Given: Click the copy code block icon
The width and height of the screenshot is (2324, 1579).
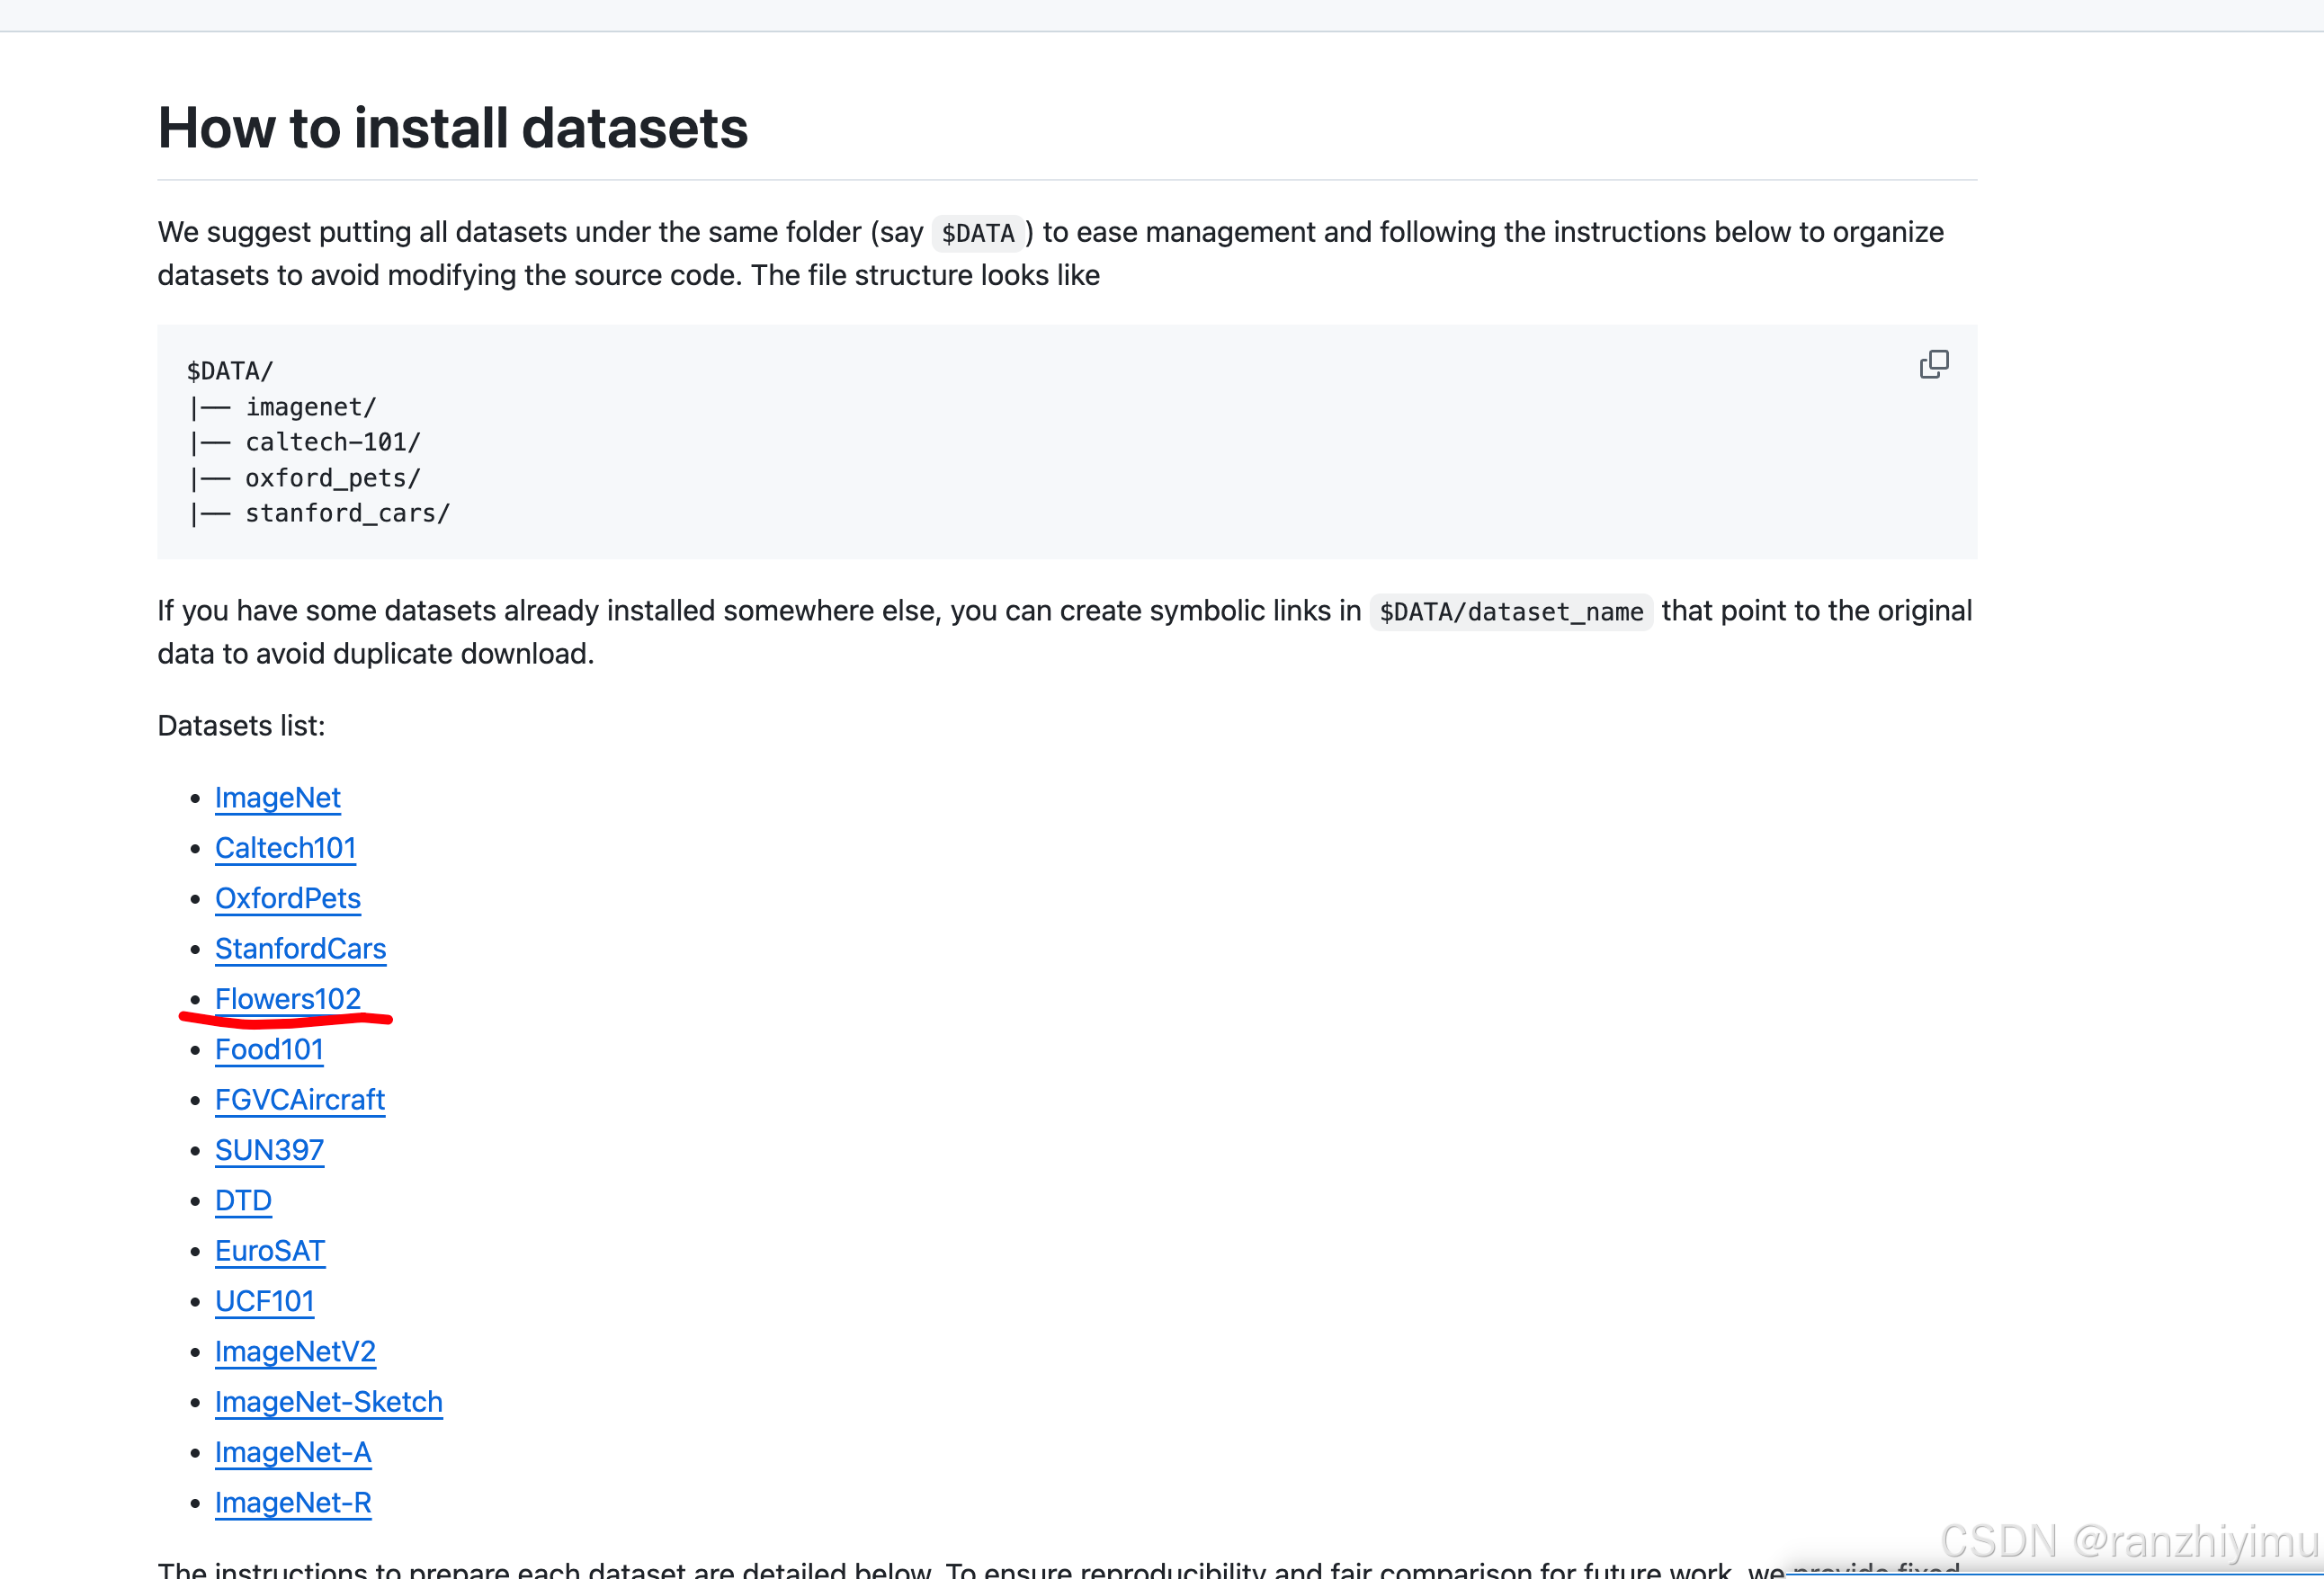Looking at the screenshot, I should point(1933,364).
